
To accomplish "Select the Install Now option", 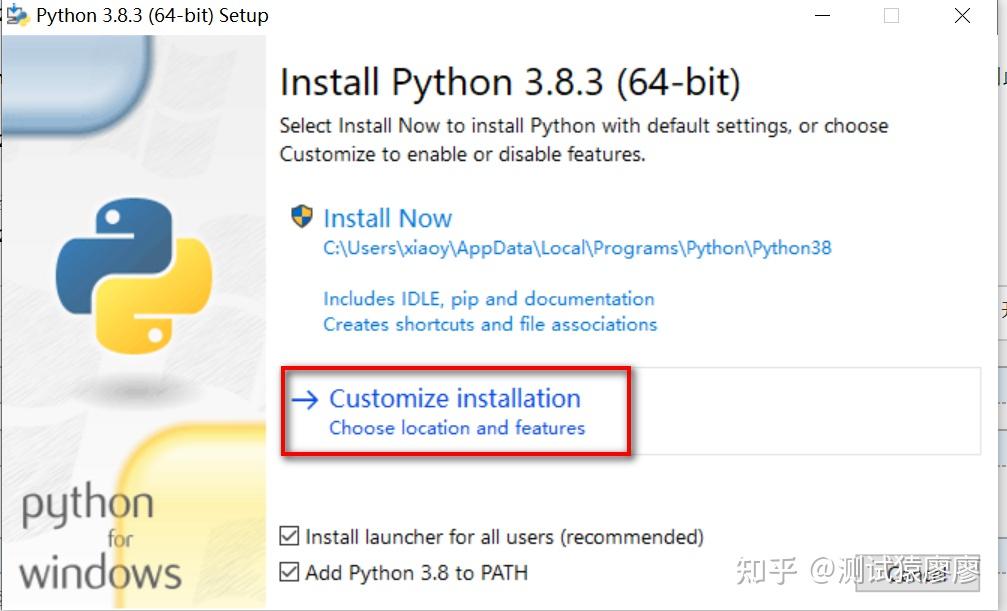I will pyautogui.click(x=388, y=217).
